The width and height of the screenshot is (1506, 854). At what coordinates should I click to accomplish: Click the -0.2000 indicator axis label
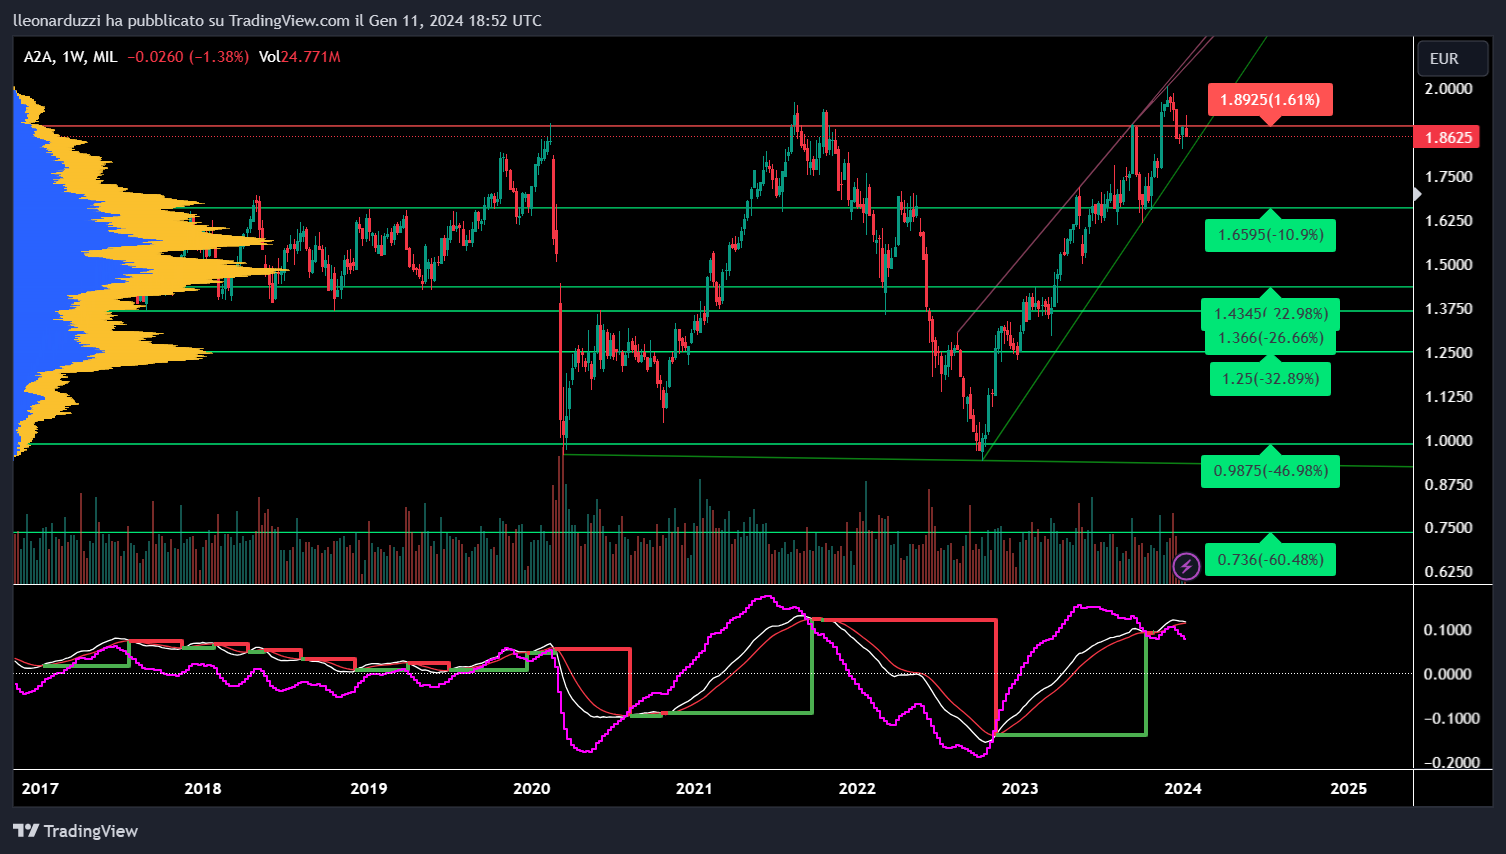click(x=1452, y=762)
